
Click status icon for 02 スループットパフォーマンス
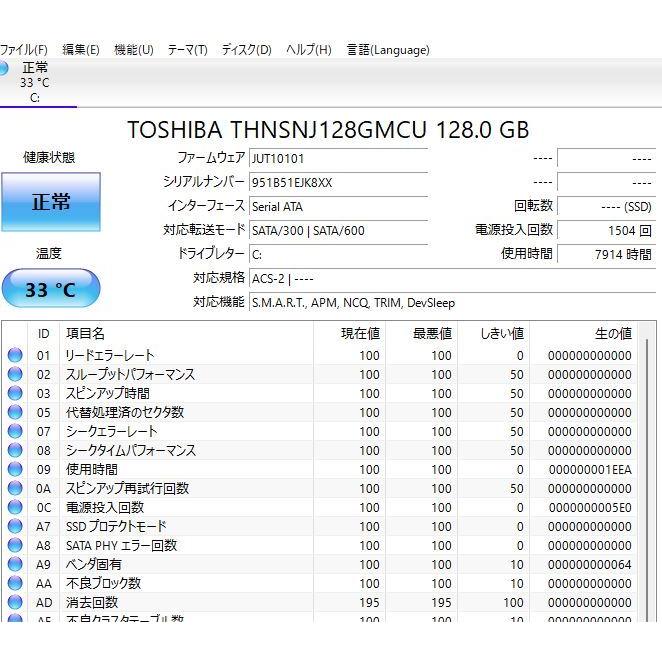15,374
